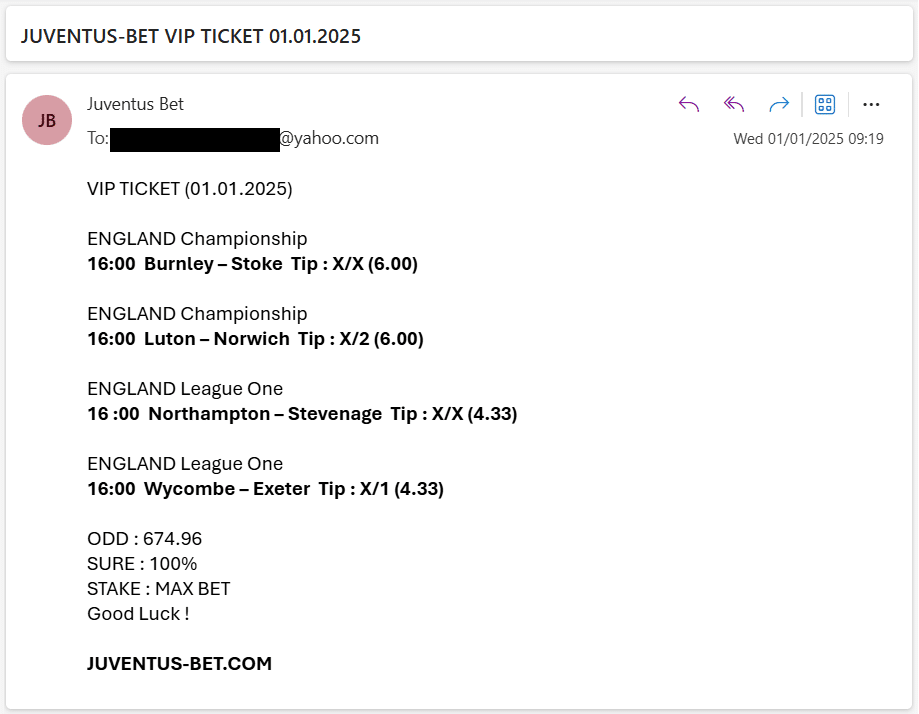
Task: Click the Wed 01/01/2025 09:19 timestamp
Action: [808, 139]
